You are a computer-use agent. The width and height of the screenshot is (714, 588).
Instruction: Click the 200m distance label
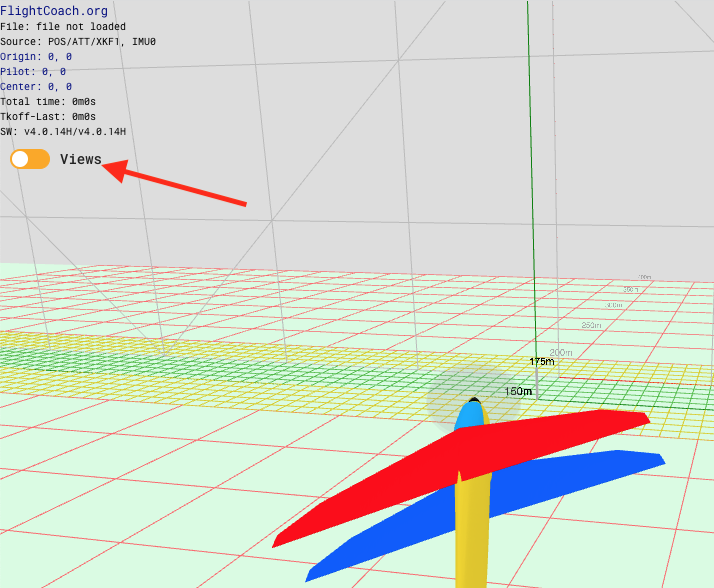pyautogui.click(x=561, y=353)
